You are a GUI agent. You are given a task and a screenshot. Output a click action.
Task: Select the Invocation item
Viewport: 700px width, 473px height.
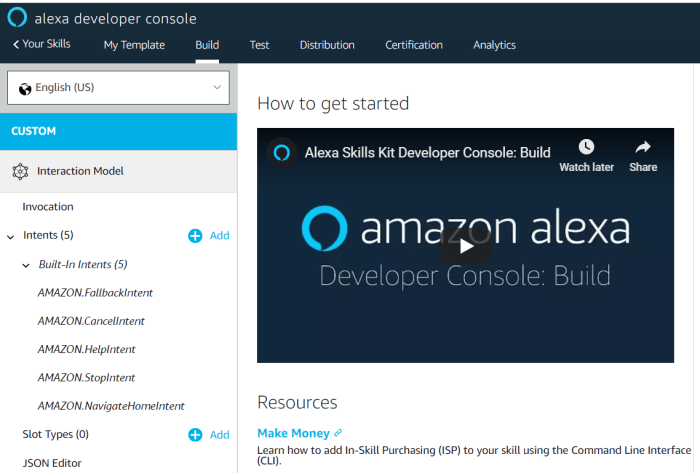point(48,207)
